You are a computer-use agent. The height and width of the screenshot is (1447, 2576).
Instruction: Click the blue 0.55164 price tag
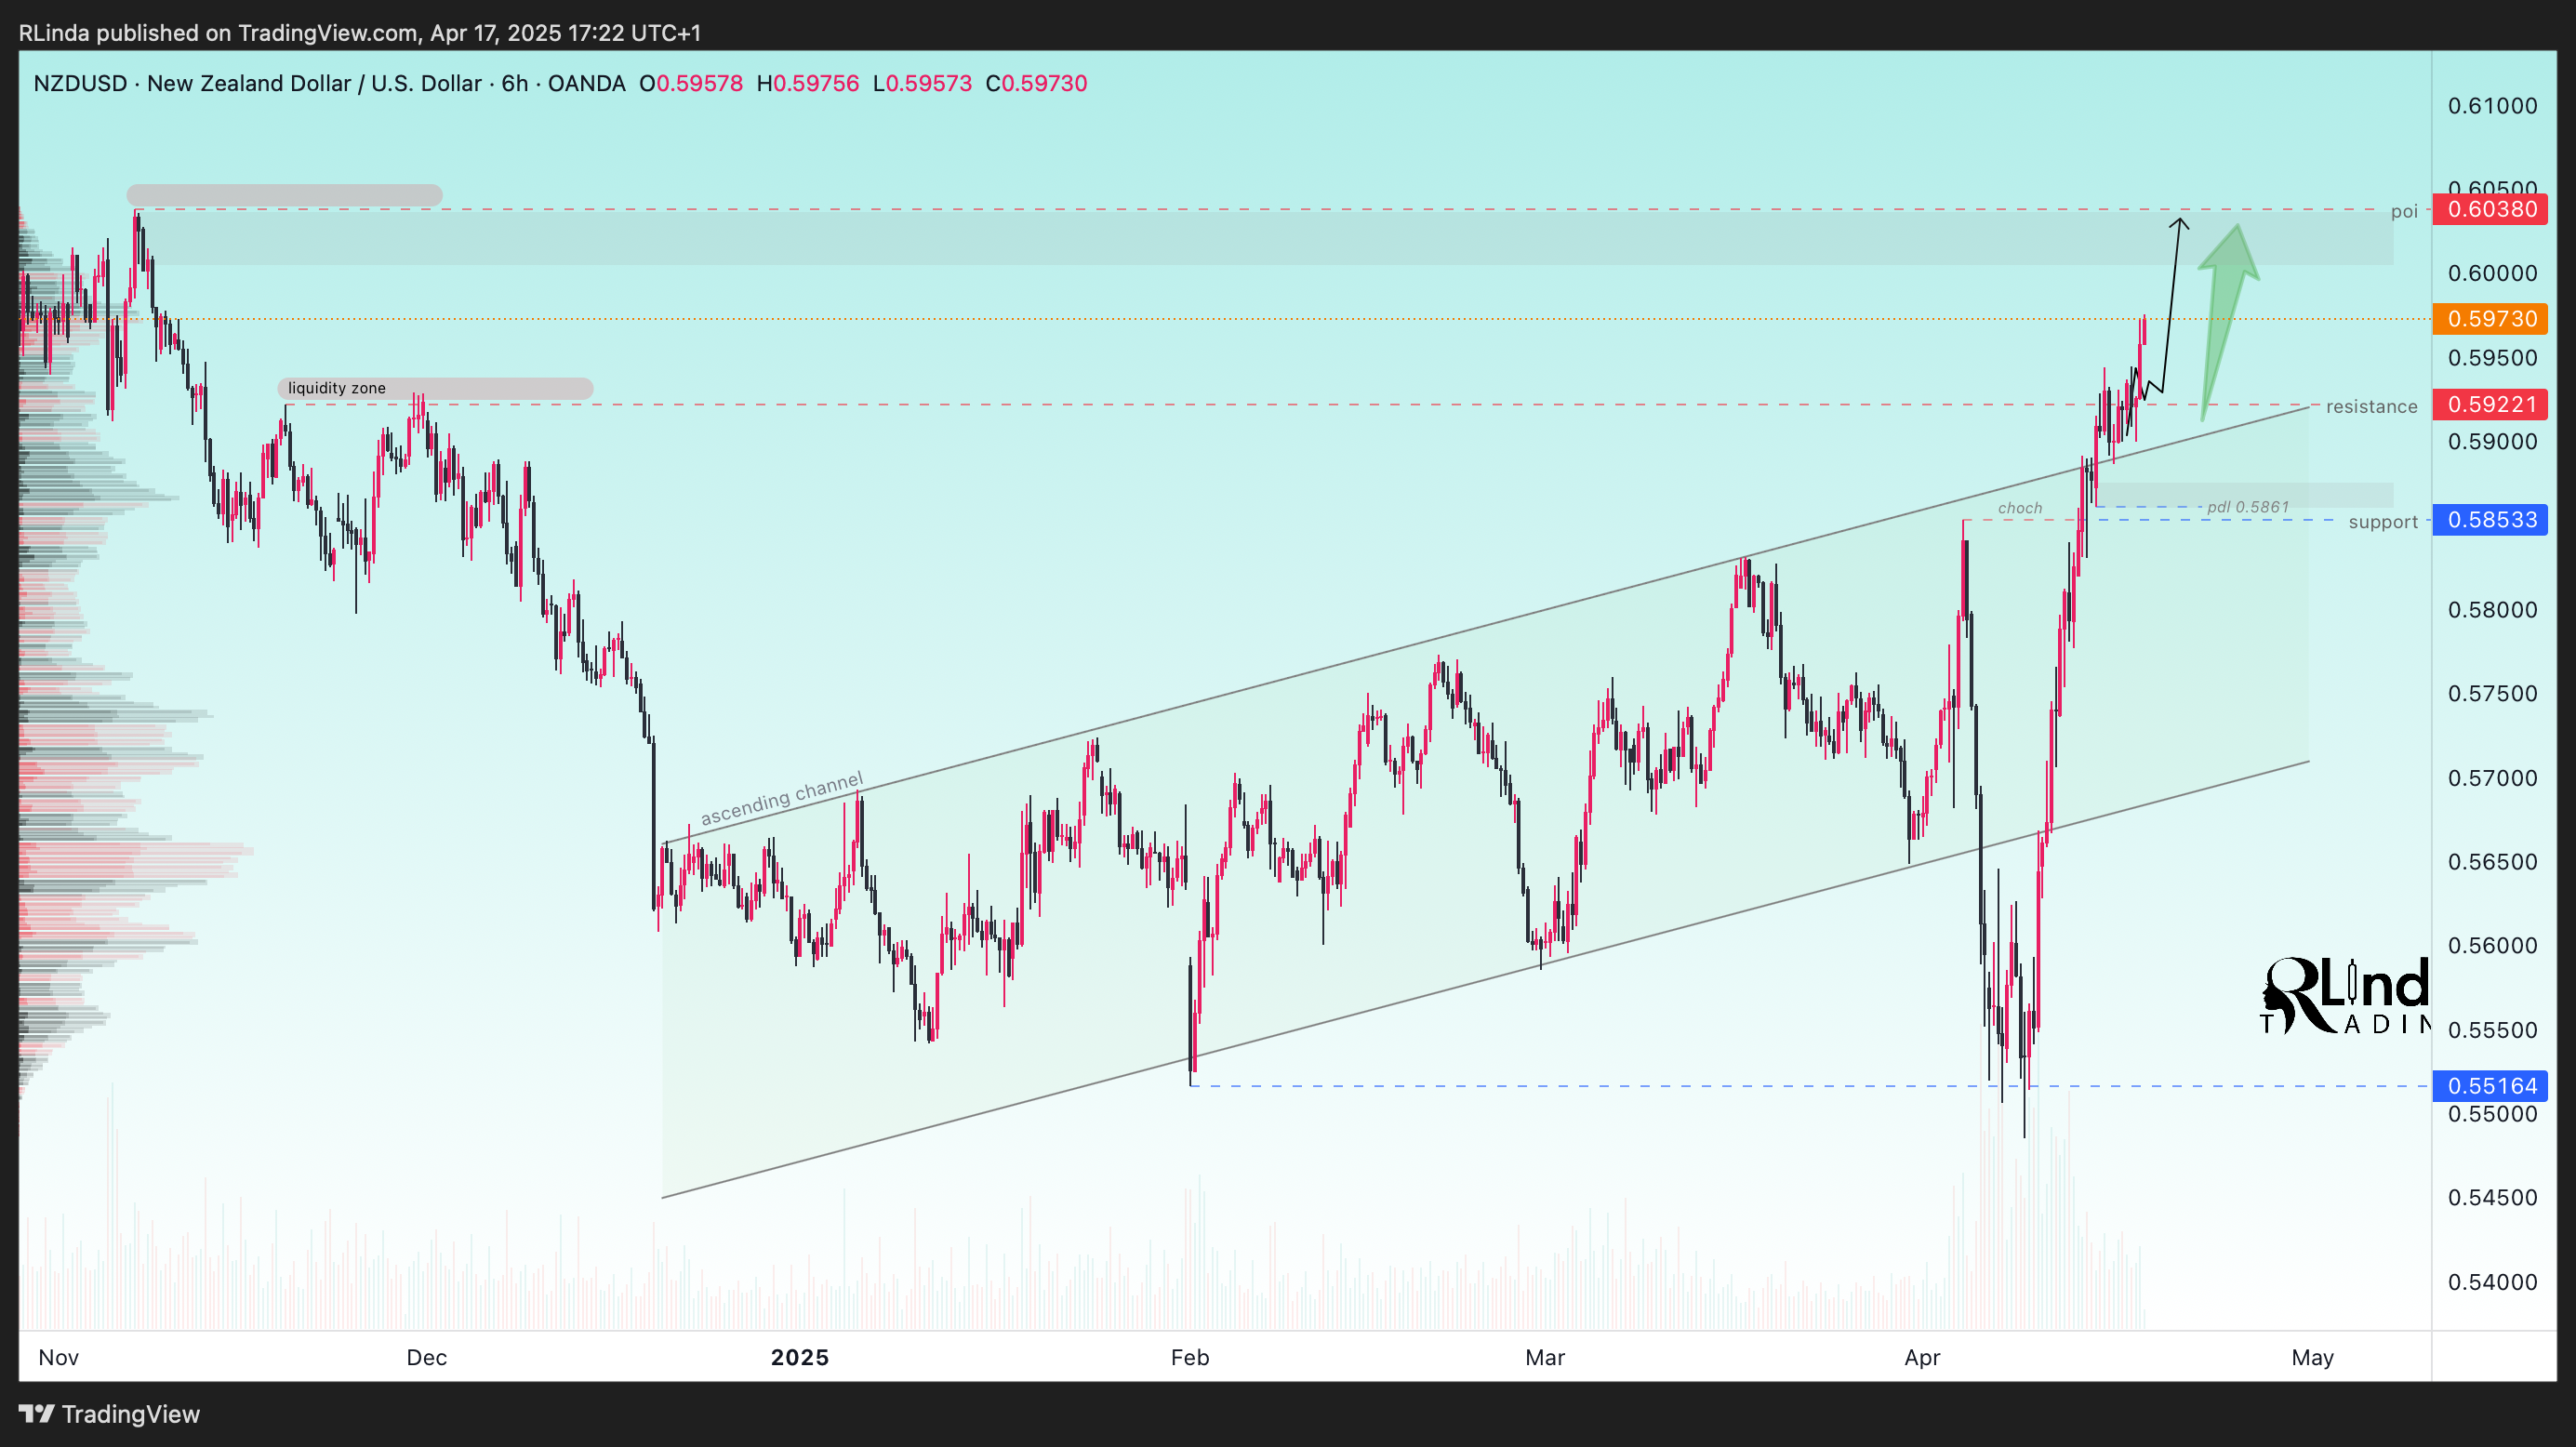2490,1086
